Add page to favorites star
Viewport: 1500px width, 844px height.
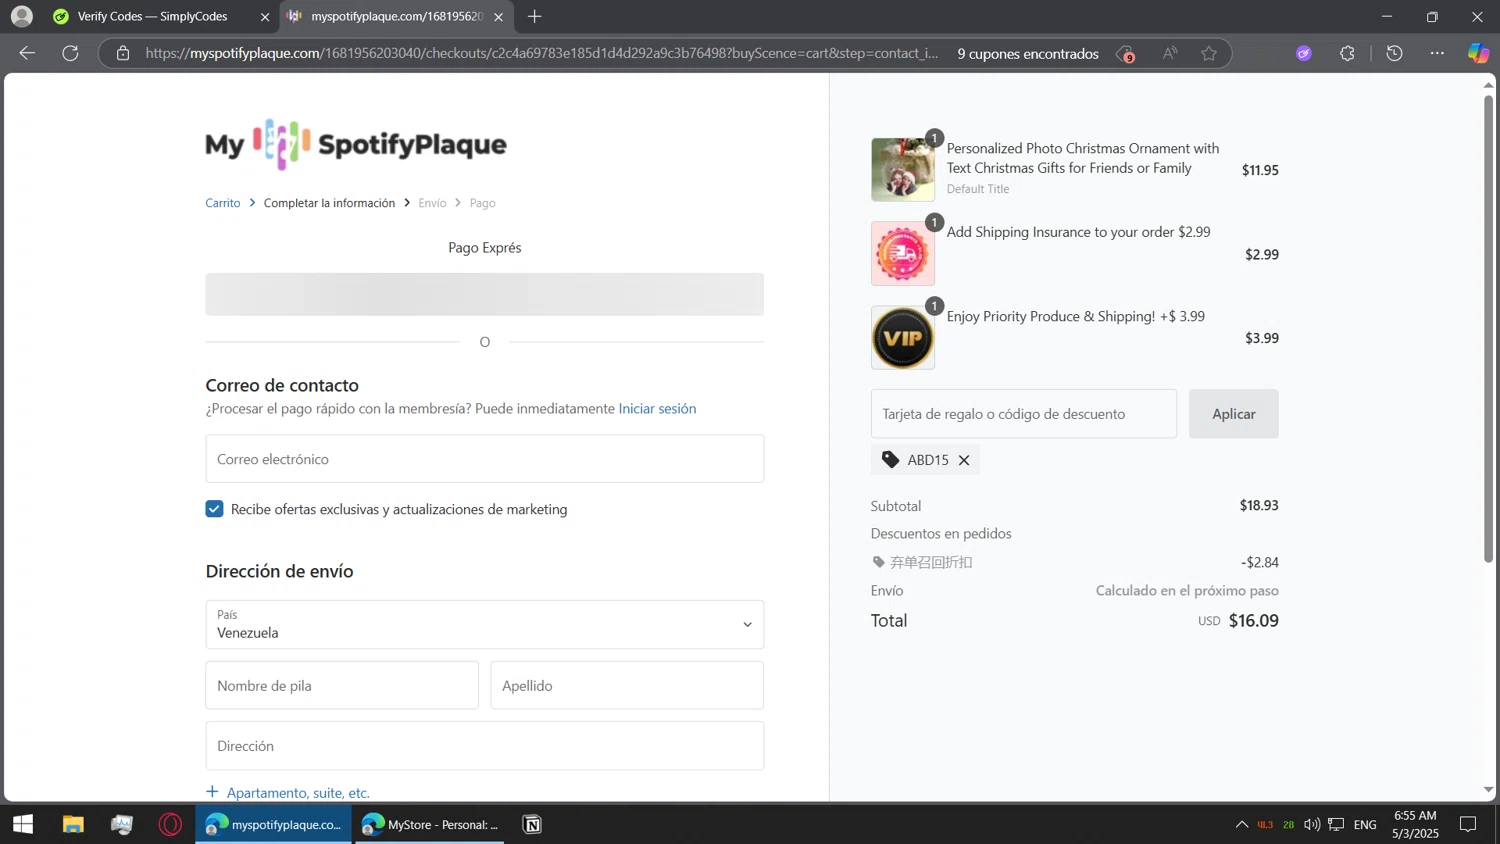point(1209,53)
